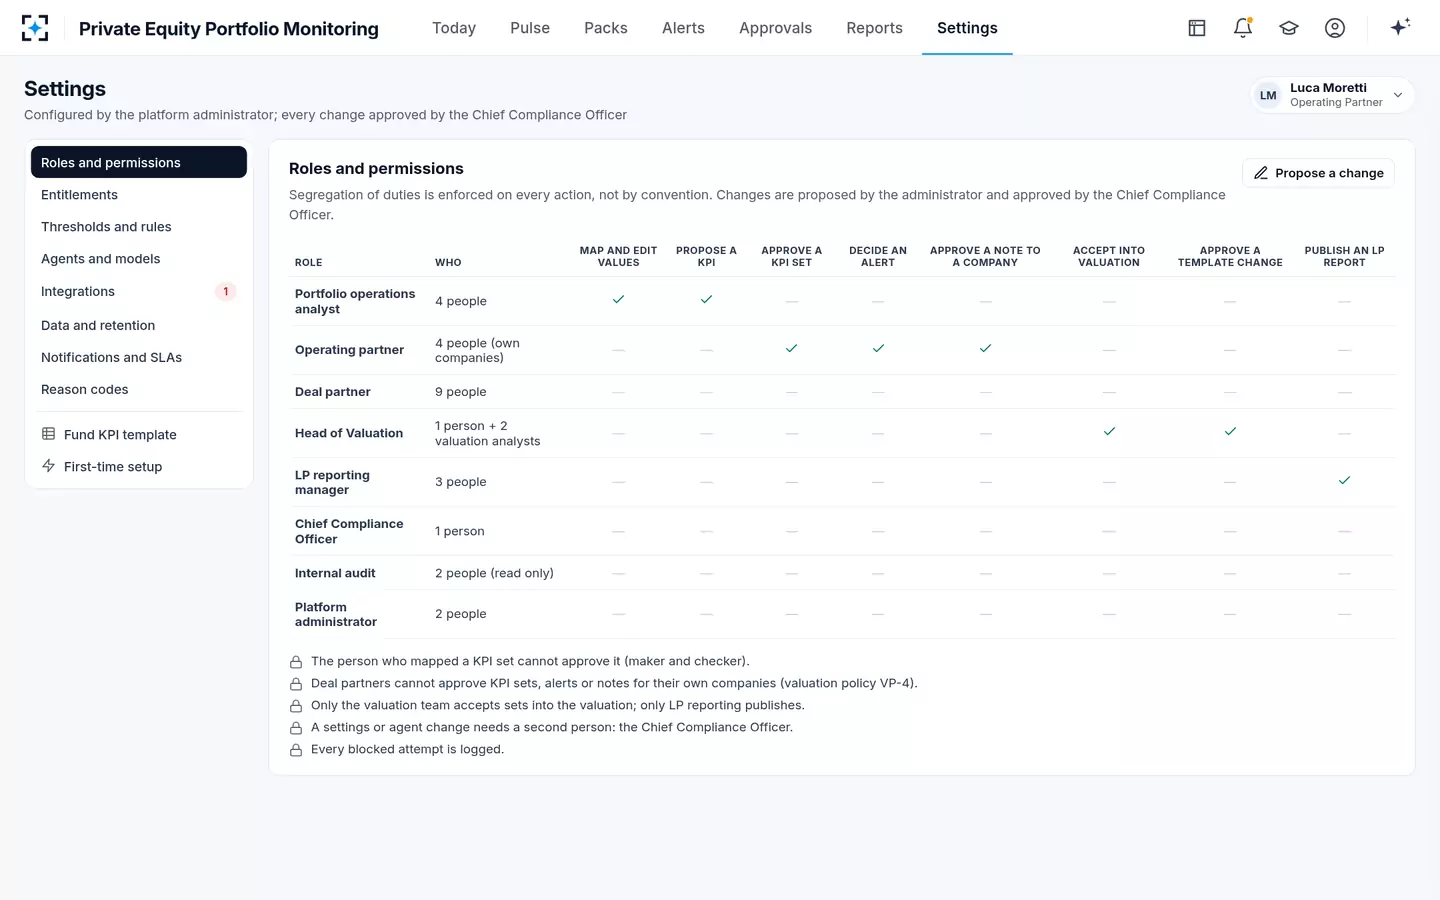Click Operating partner's Approve a note checkmark
1440x900 pixels.
click(x=985, y=348)
